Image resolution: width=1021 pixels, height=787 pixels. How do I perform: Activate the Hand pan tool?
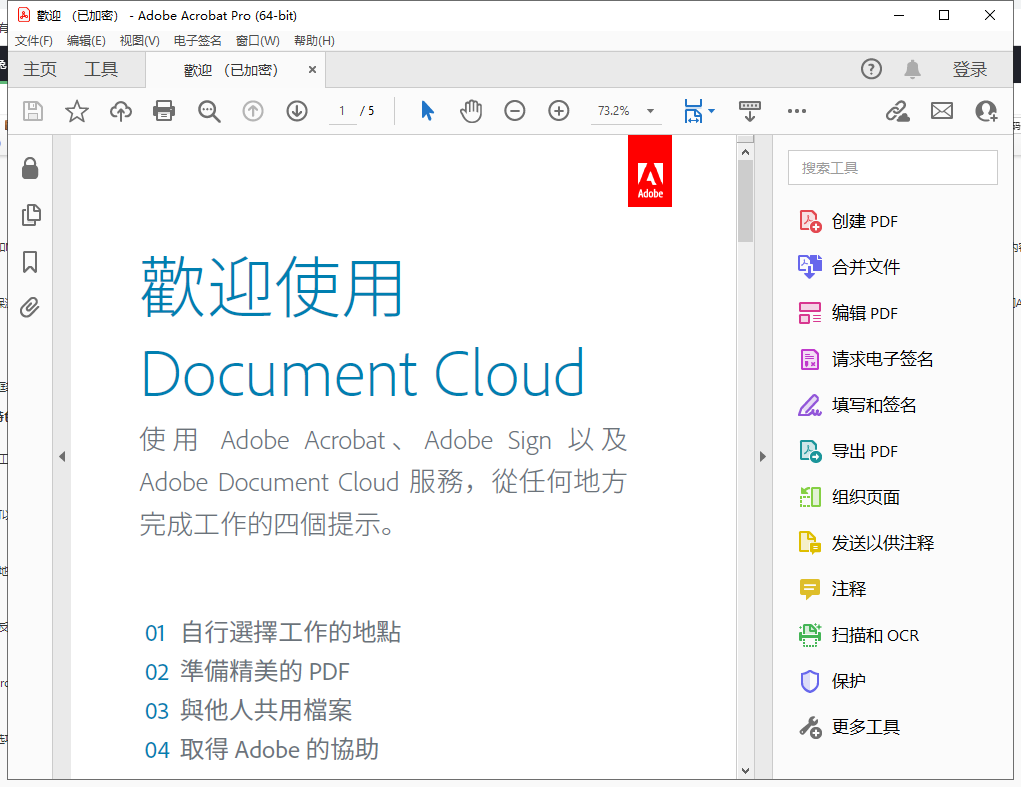(471, 111)
